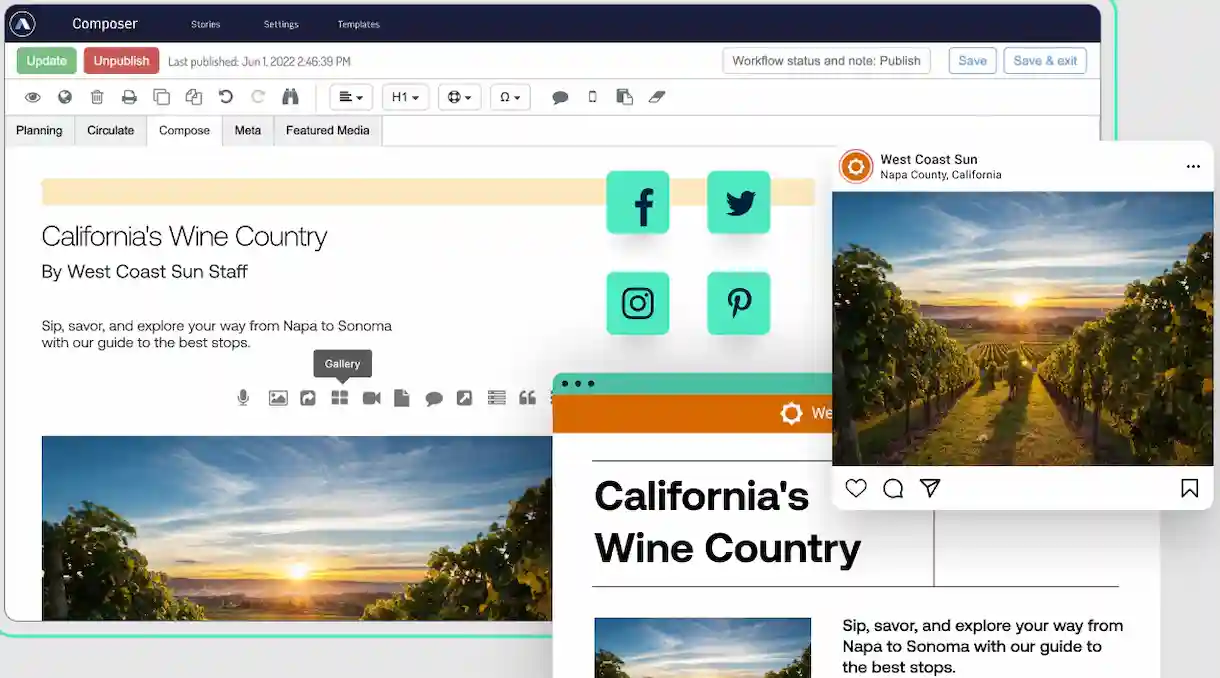Click the Gallery grid insert icon
This screenshot has width=1220, height=678.
tap(340, 398)
